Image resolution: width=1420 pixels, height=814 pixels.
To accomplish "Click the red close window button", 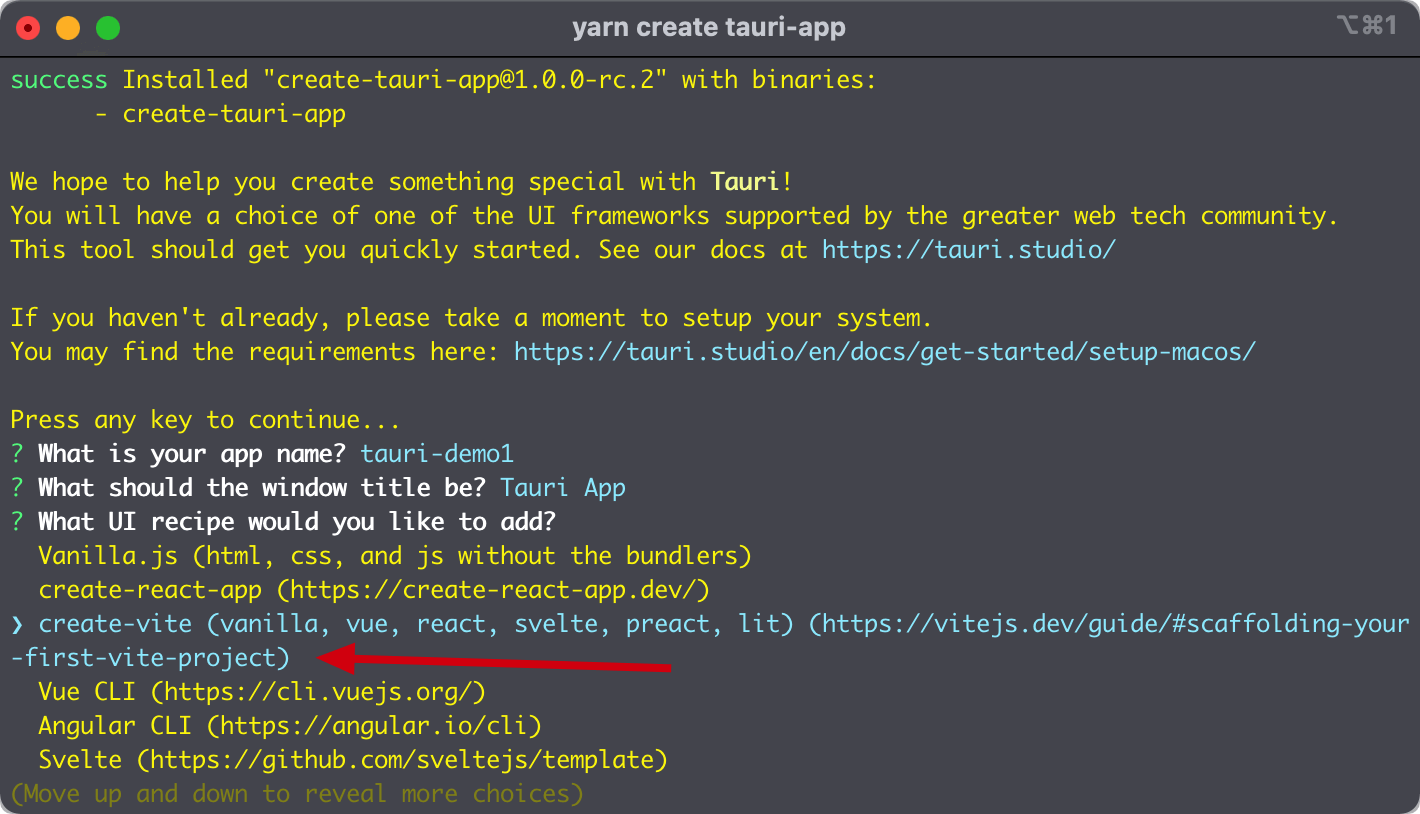I will 28,28.
